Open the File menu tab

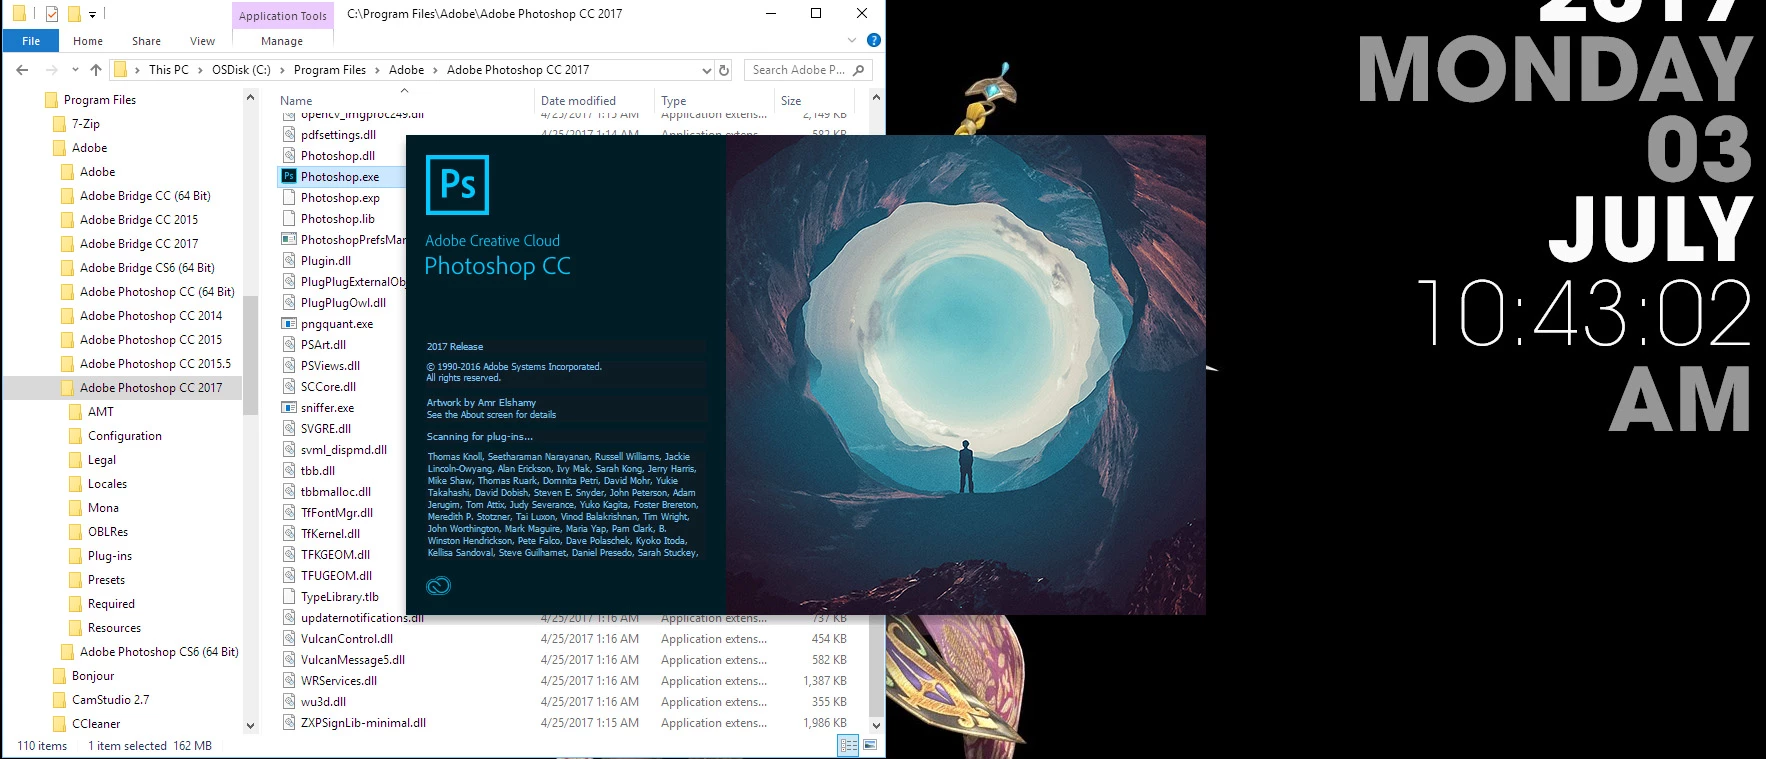coord(31,41)
